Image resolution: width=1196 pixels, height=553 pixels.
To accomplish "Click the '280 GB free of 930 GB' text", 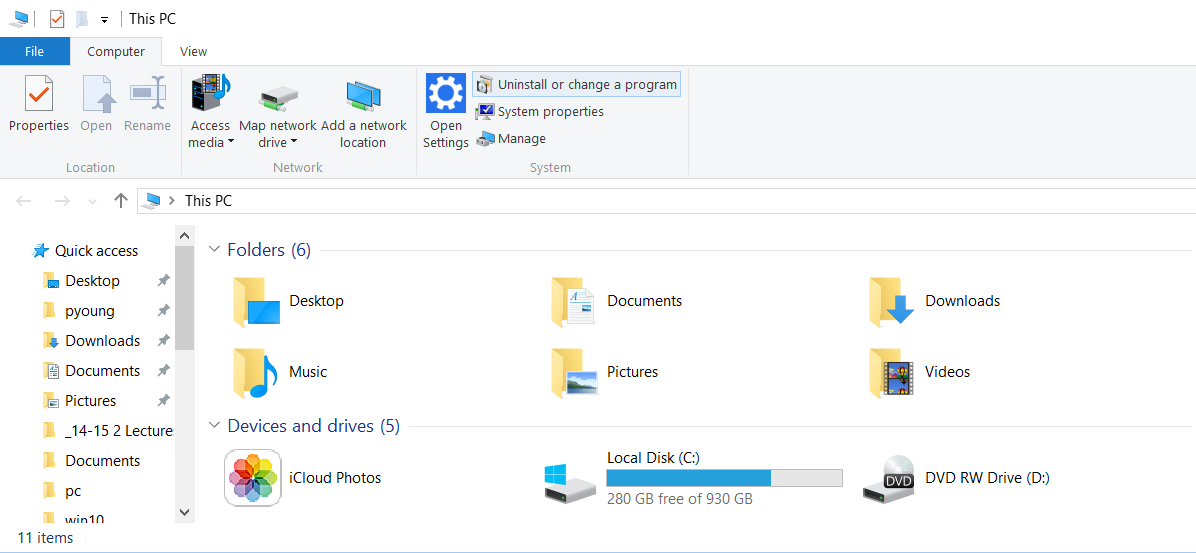I will (x=680, y=499).
